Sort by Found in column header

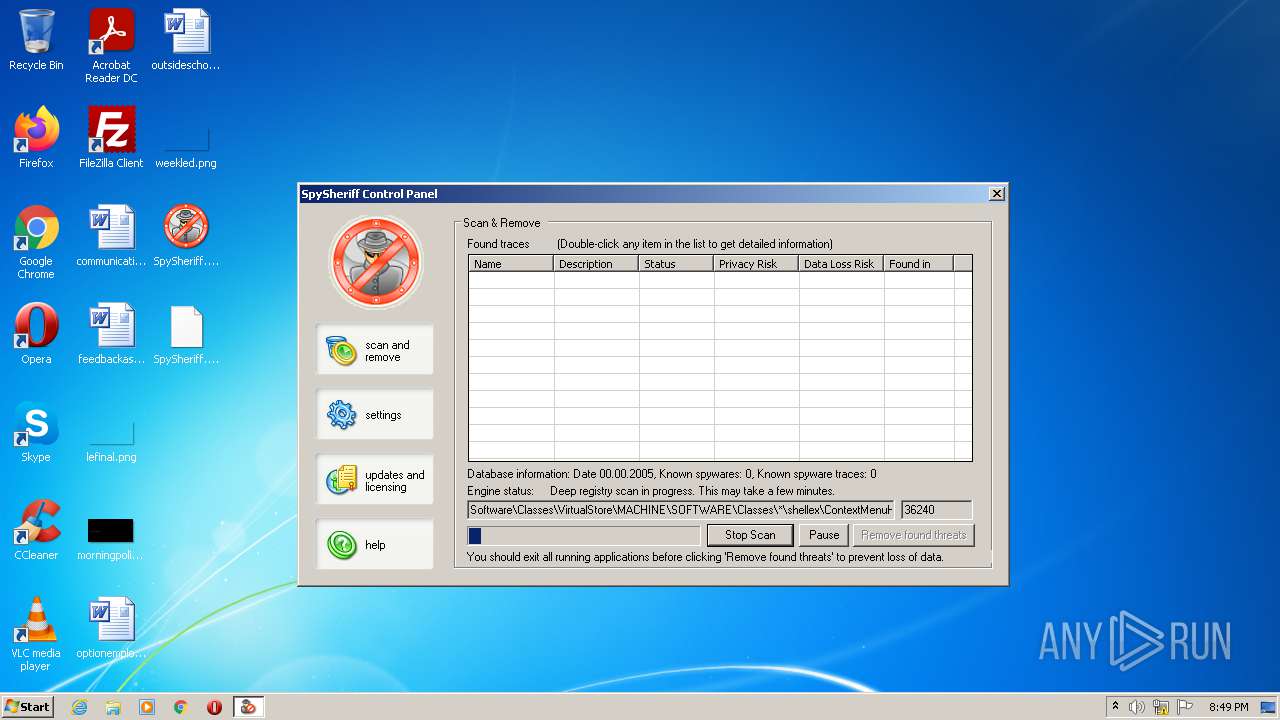coord(918,264)
